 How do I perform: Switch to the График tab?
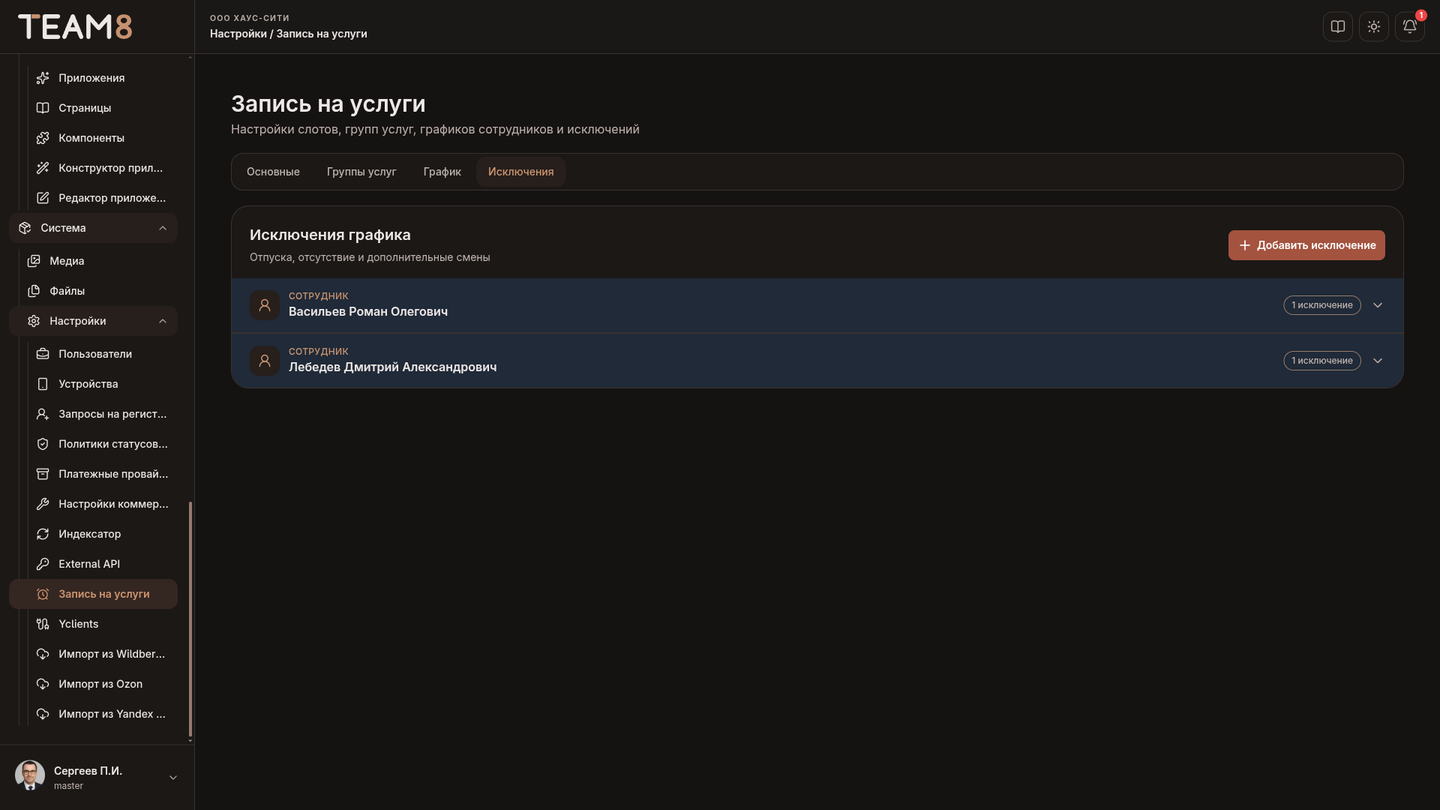point(442,172)
